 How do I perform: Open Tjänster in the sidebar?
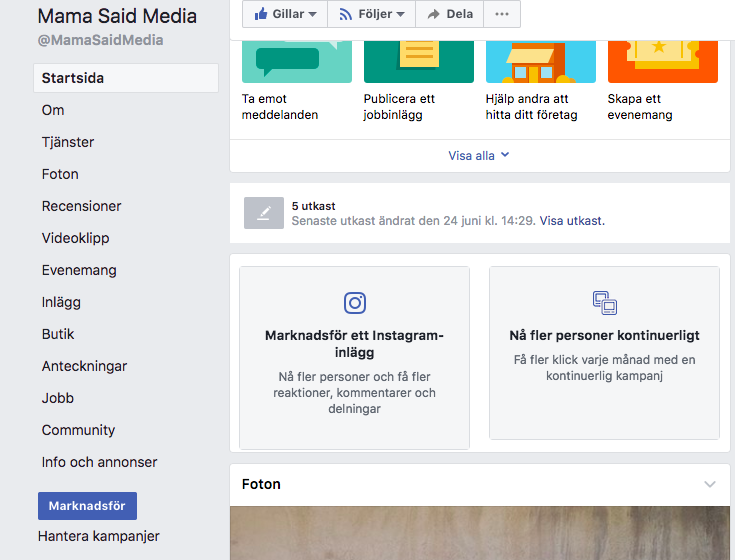click(68, 142)
